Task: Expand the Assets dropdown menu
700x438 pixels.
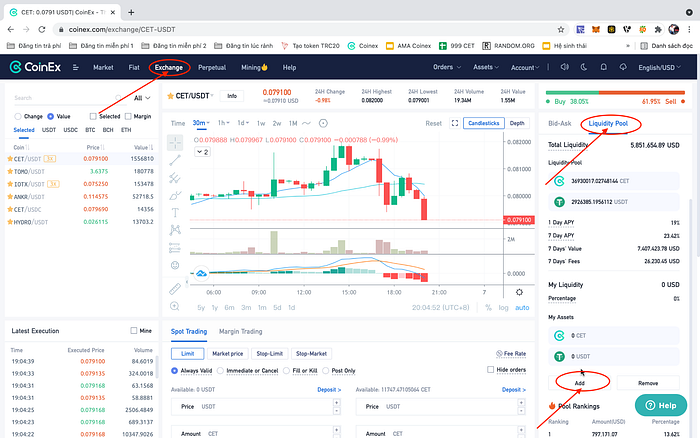Action: [486, 67]
